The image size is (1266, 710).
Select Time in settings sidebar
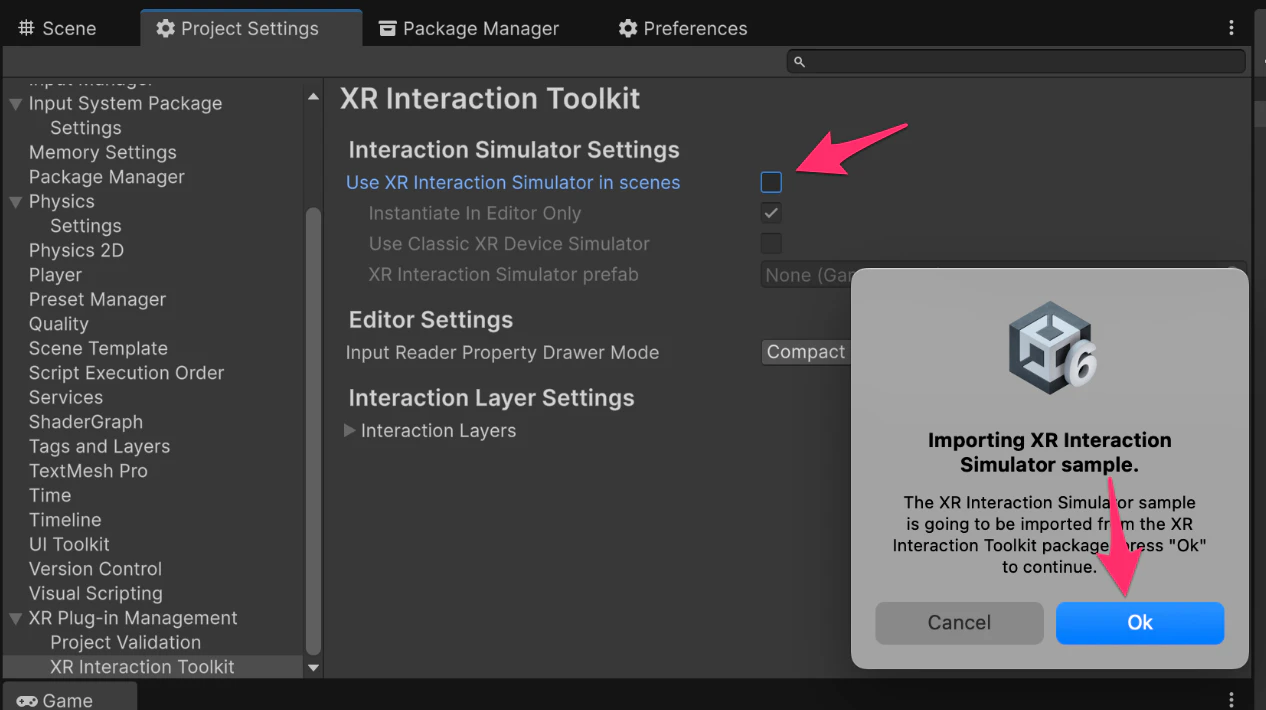click(x=50, y=496)
